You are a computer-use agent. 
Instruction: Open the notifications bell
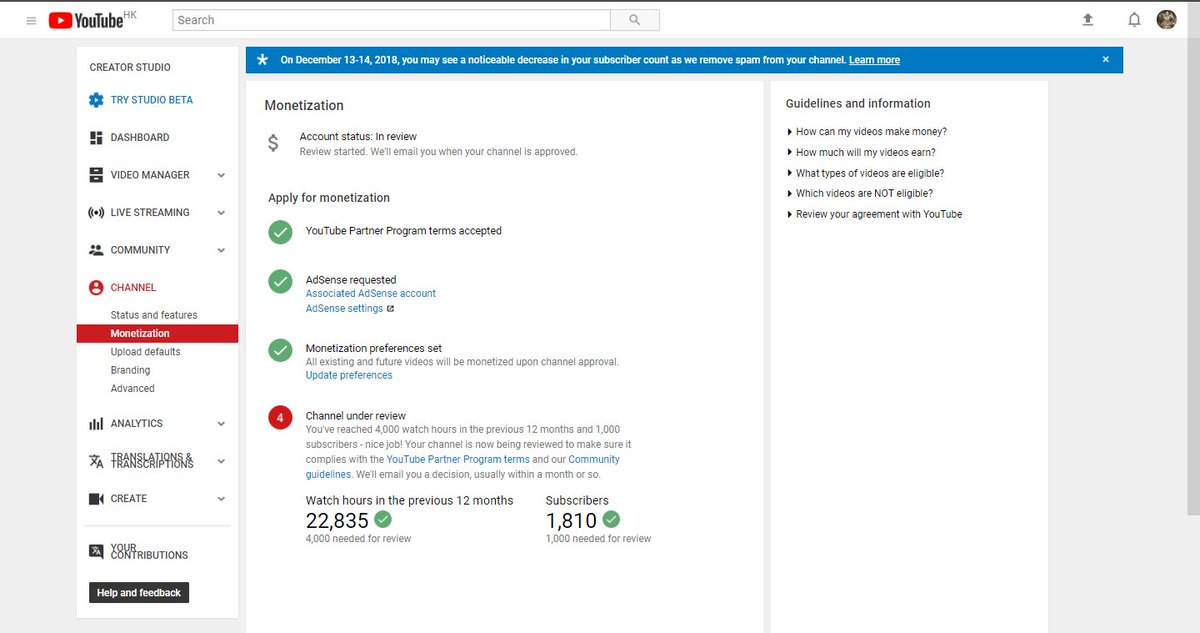click(x=1134, y=20)
